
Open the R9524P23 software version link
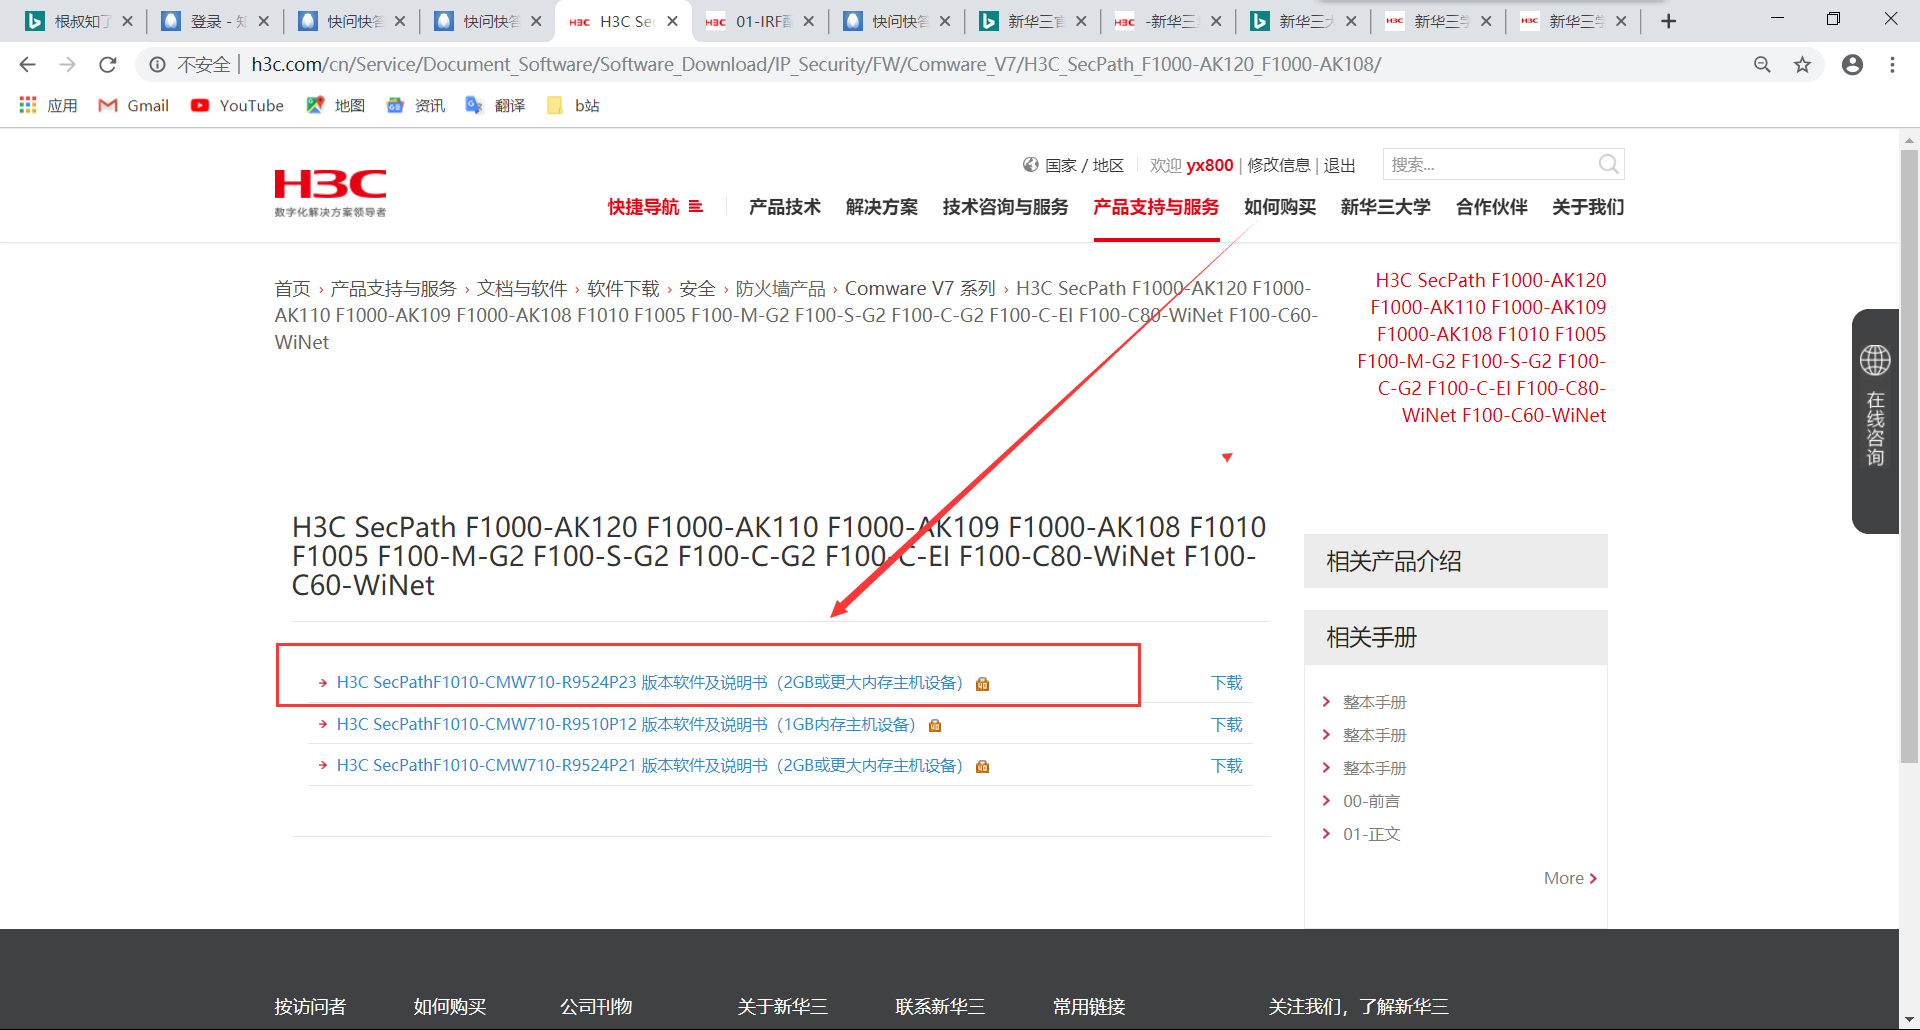tap(650, 683)
